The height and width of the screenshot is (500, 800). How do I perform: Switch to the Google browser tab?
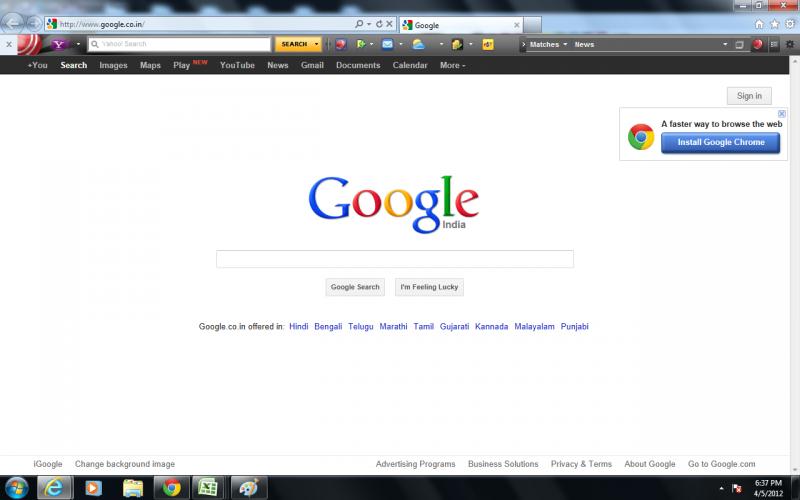pyautogui.click(x=462, y=24)
